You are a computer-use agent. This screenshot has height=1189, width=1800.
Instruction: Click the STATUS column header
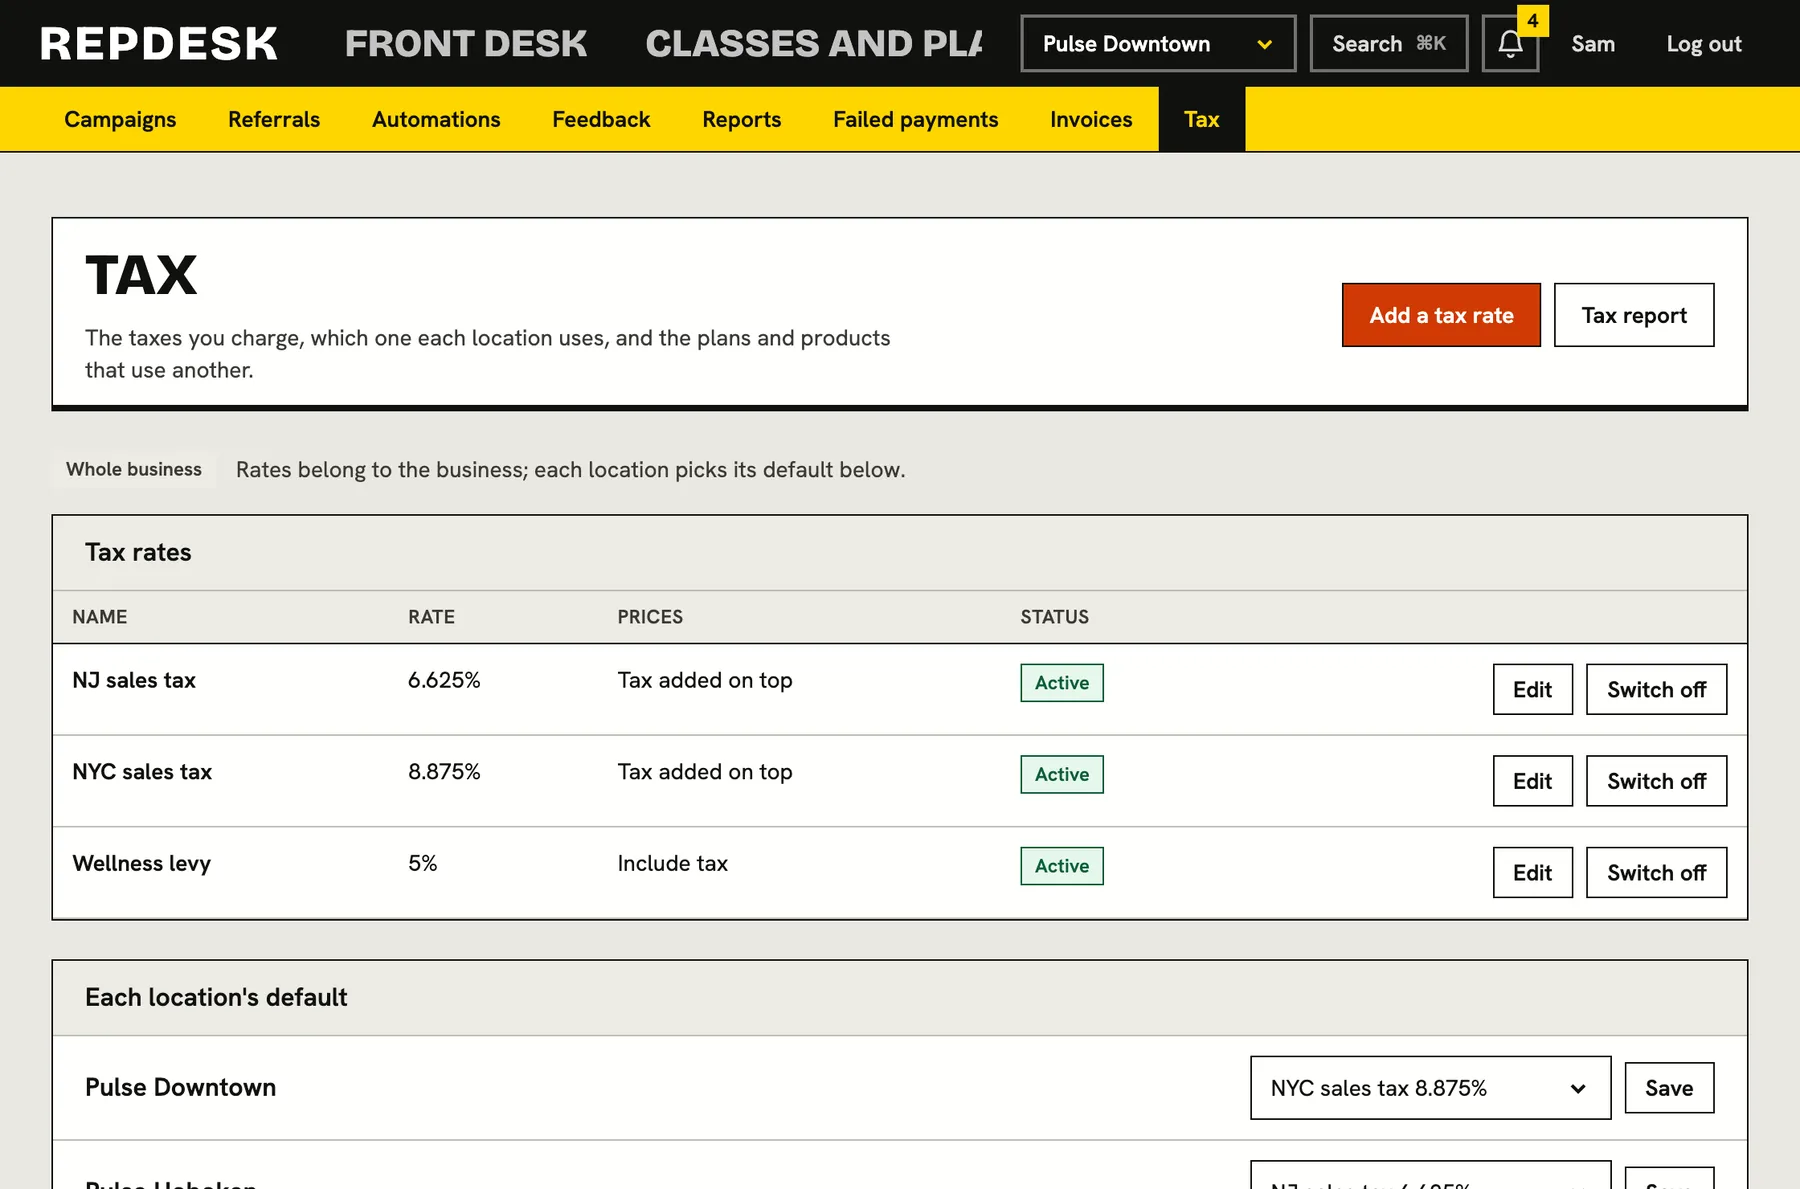point(1055,617)
